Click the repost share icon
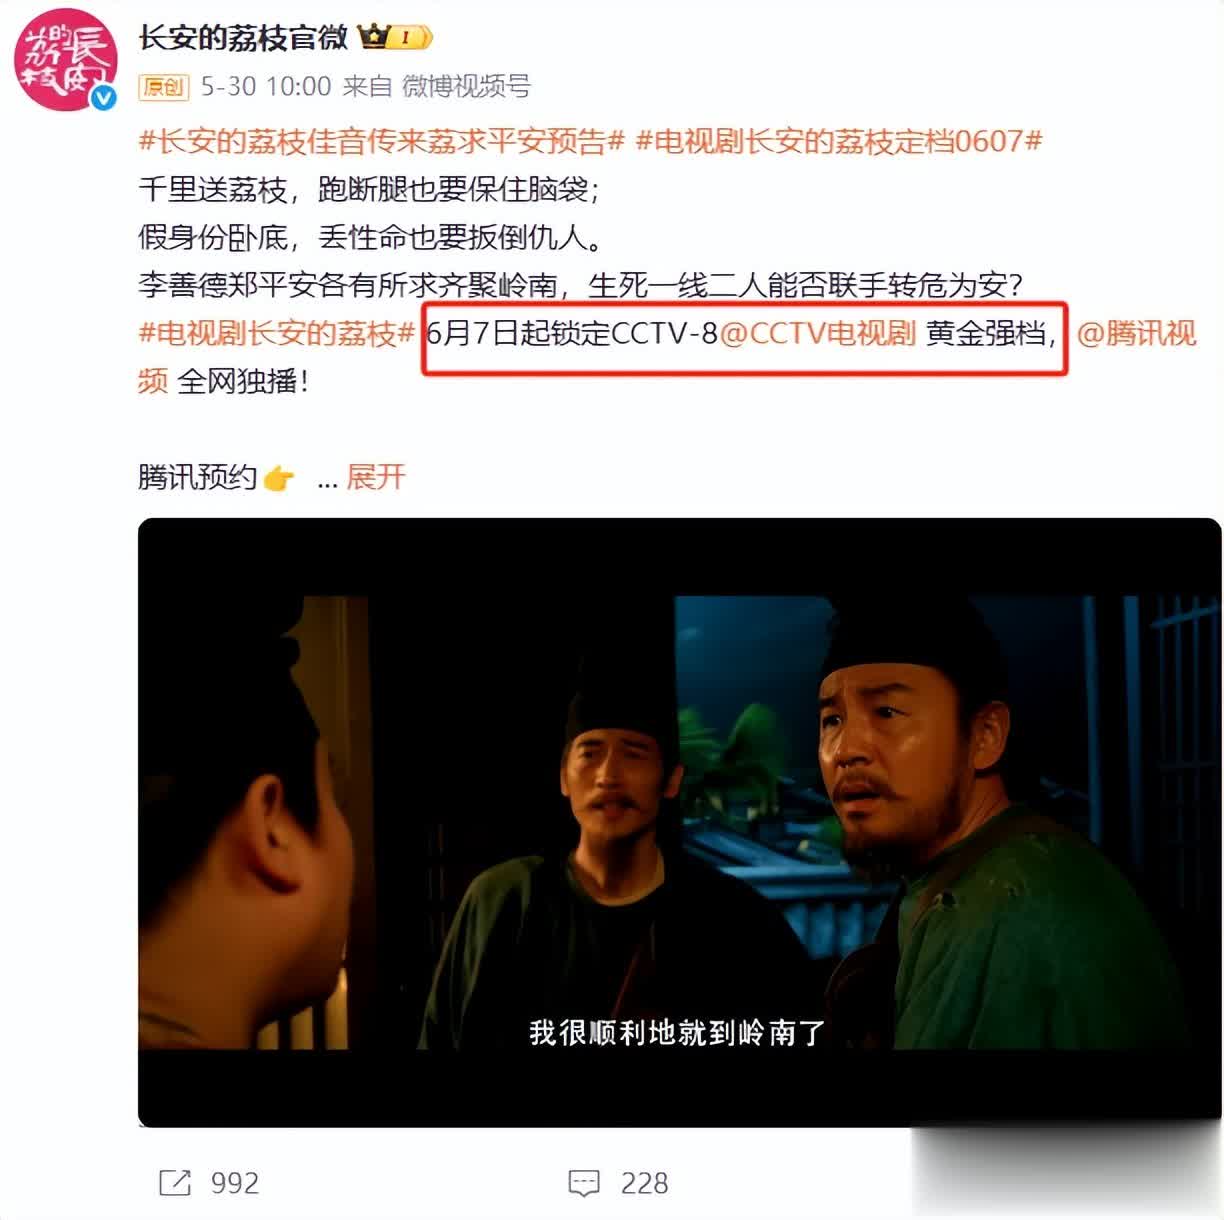This screenshot has height=1220, width=1224. coord(175,1183)
